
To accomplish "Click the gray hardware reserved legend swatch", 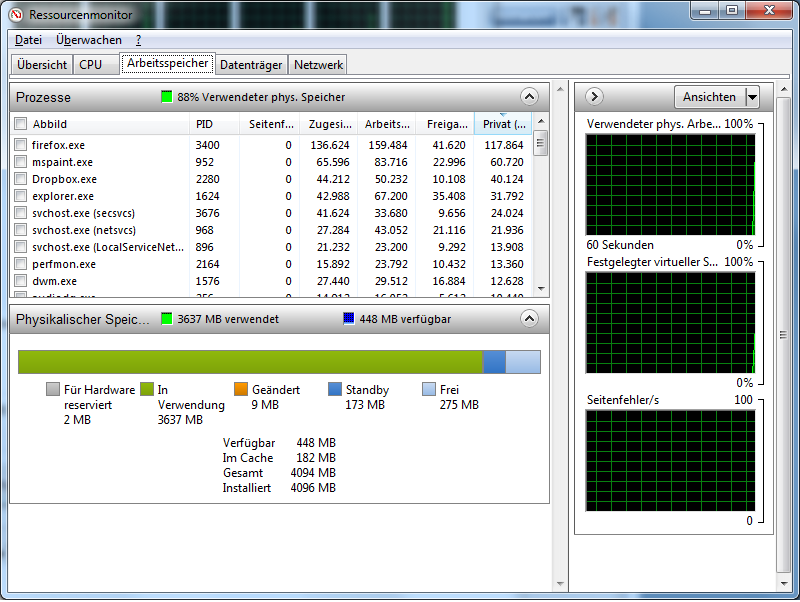I will 53,389.
